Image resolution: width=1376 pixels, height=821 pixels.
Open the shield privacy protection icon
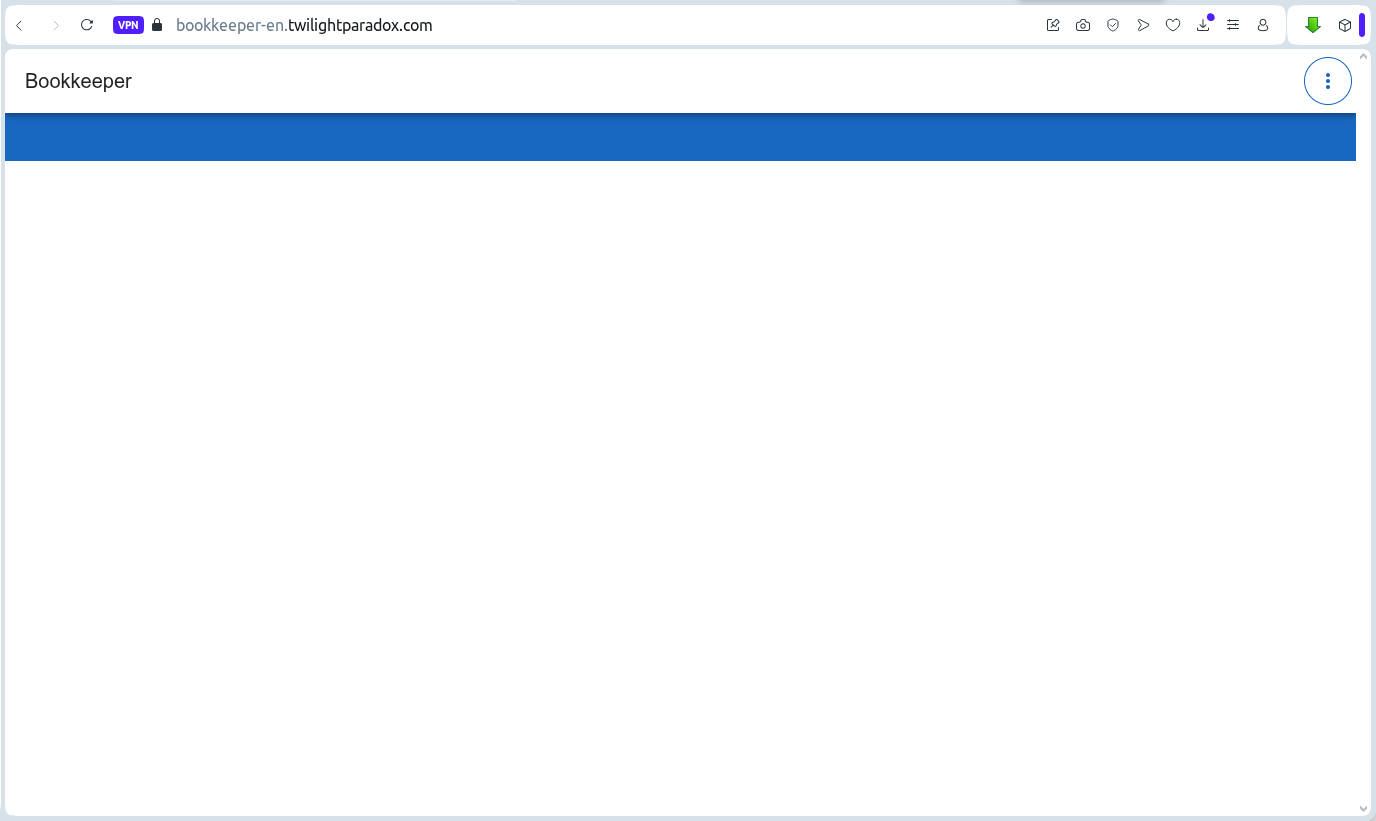coord(1113,25)
